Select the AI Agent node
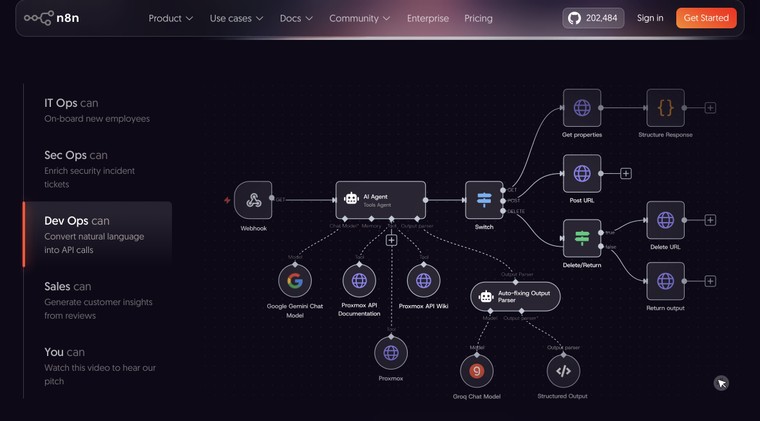Viewport: 760px width, 421px height. pyautogui.click(x=380, y=200)
